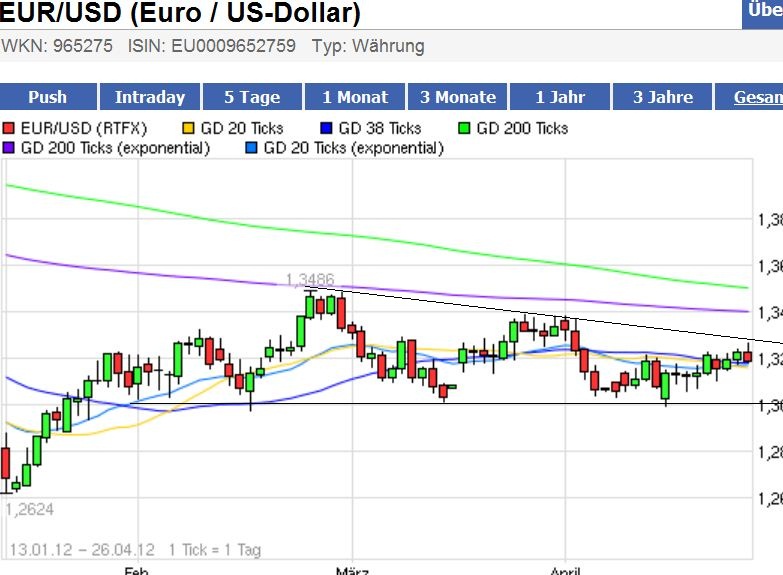This screenshot has height=575, width=783.
Task: Click the GD 20 Ticks legend label
Action: [x=242, y=128]
